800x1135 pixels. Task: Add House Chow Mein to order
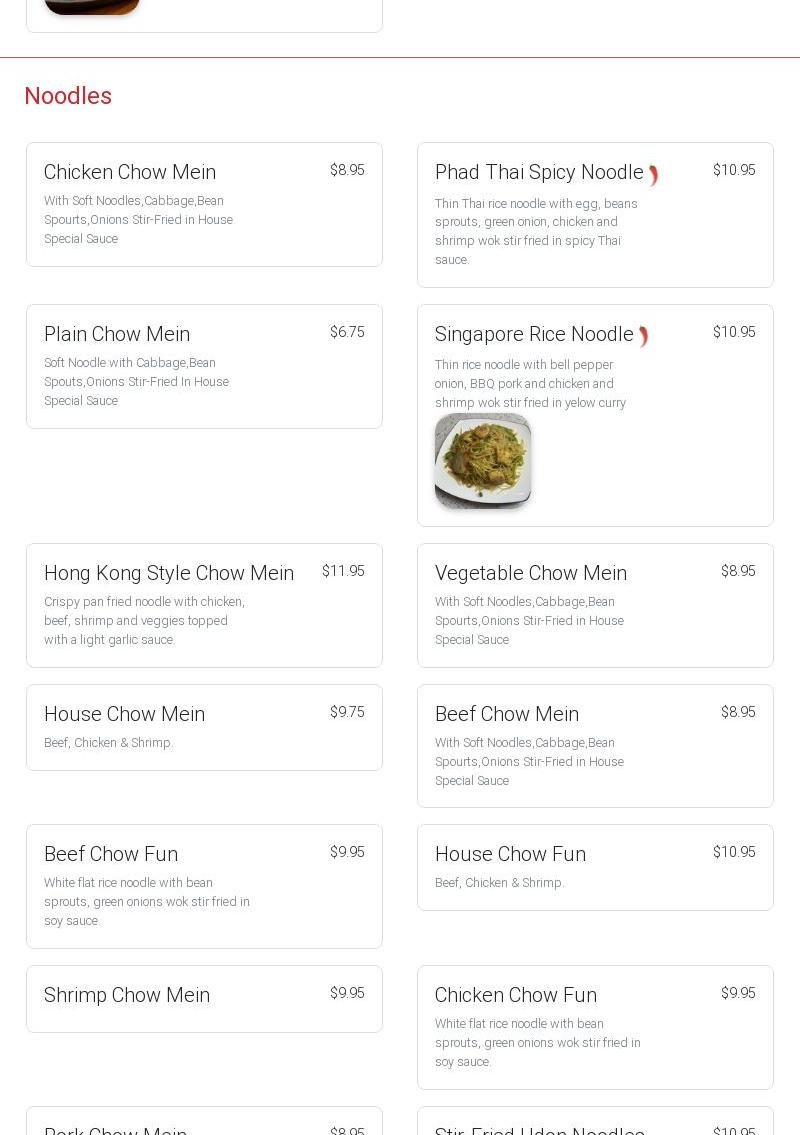pyautogui.click(x=204, y=727)
